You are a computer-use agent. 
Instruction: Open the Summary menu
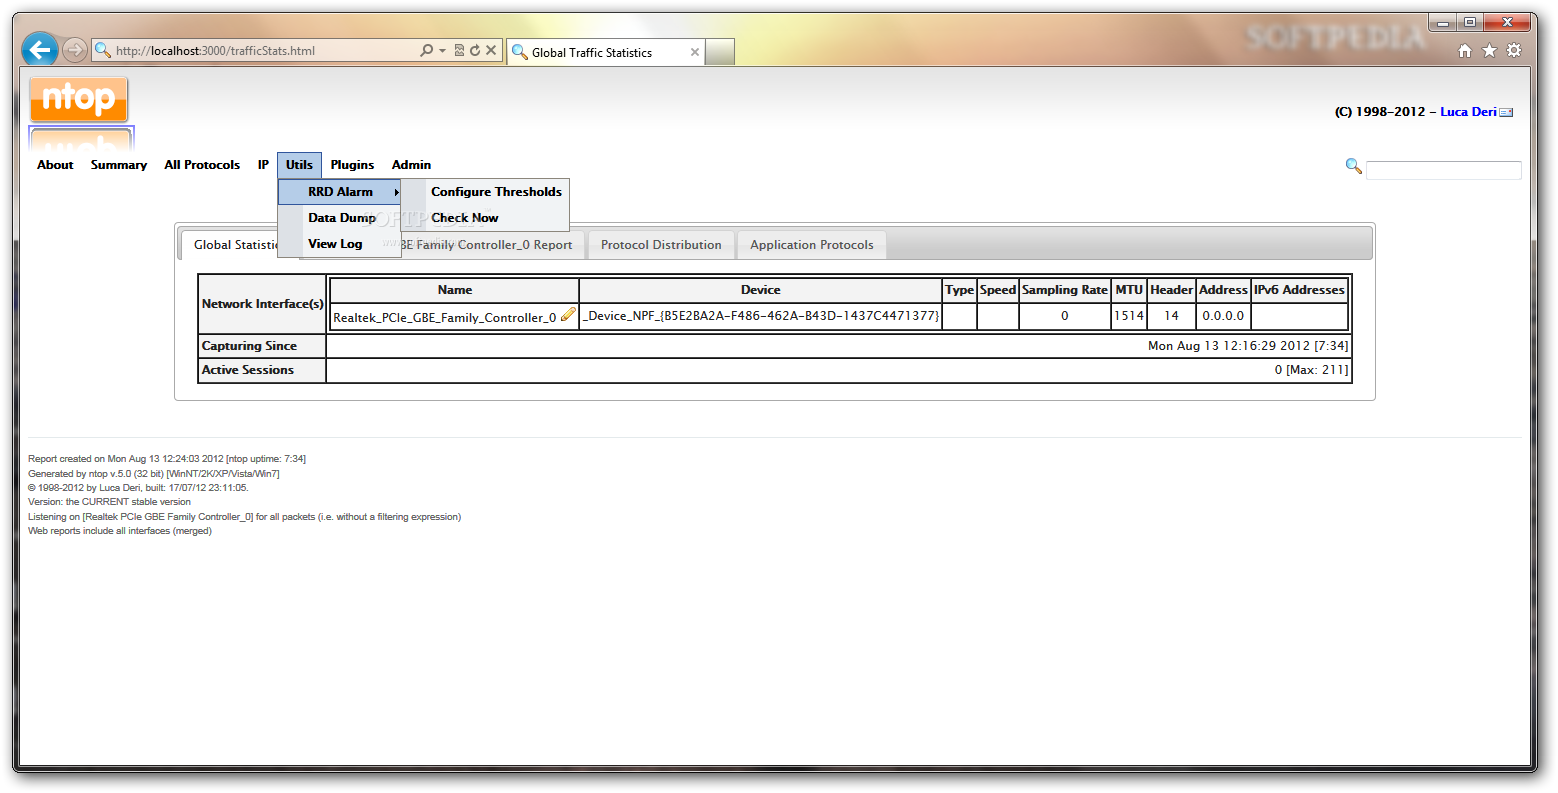click(119, 165)
